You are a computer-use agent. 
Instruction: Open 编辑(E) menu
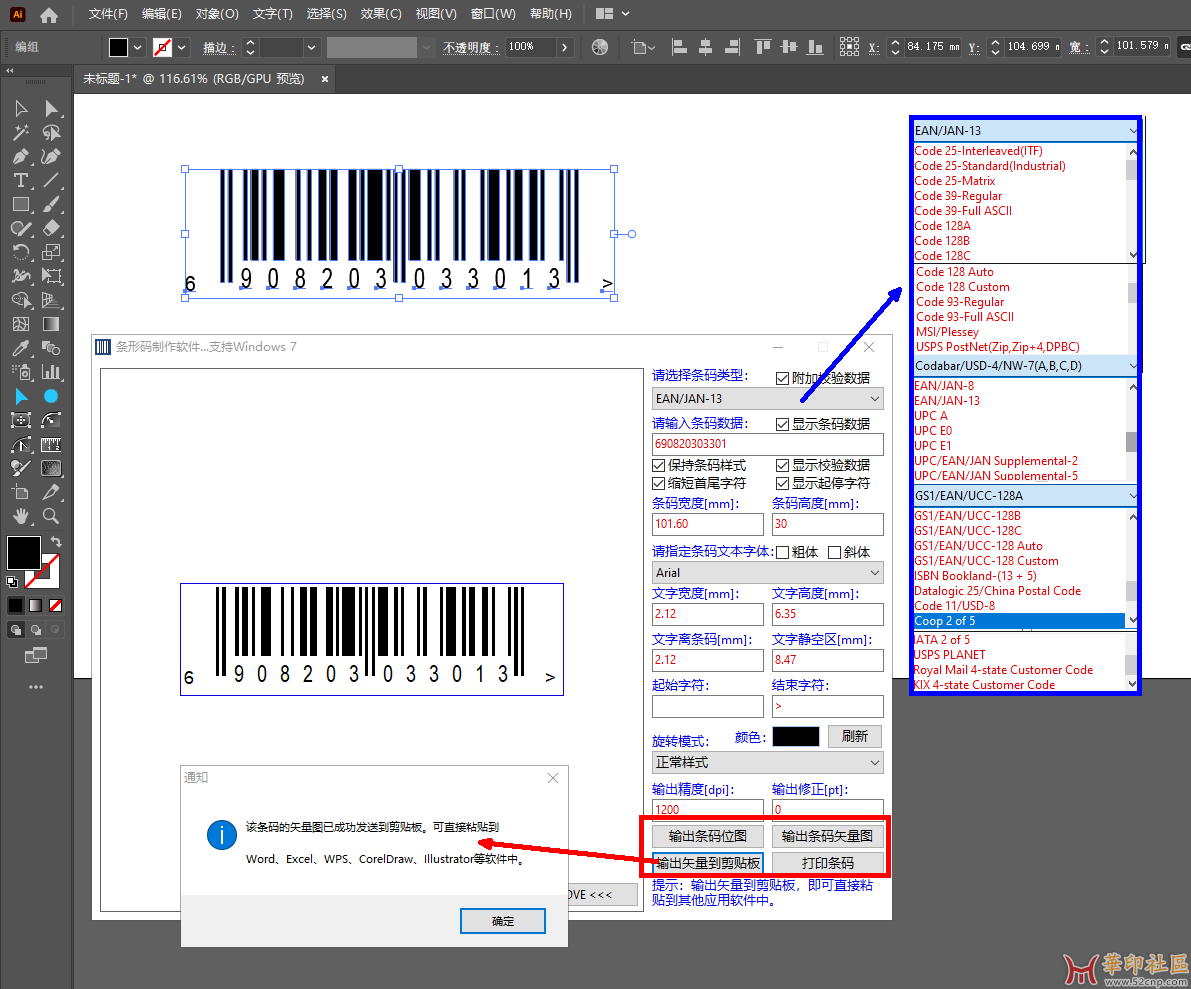coord(162,14)
